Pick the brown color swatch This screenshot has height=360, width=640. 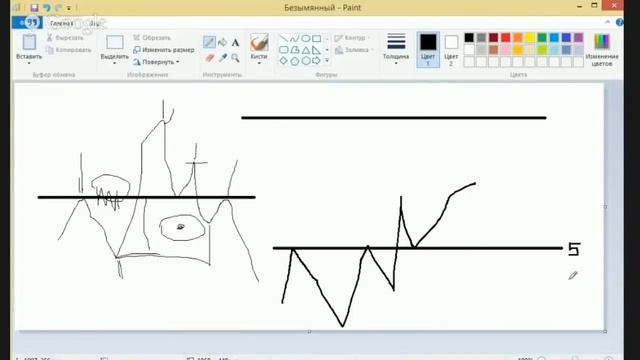pos(493,50)
